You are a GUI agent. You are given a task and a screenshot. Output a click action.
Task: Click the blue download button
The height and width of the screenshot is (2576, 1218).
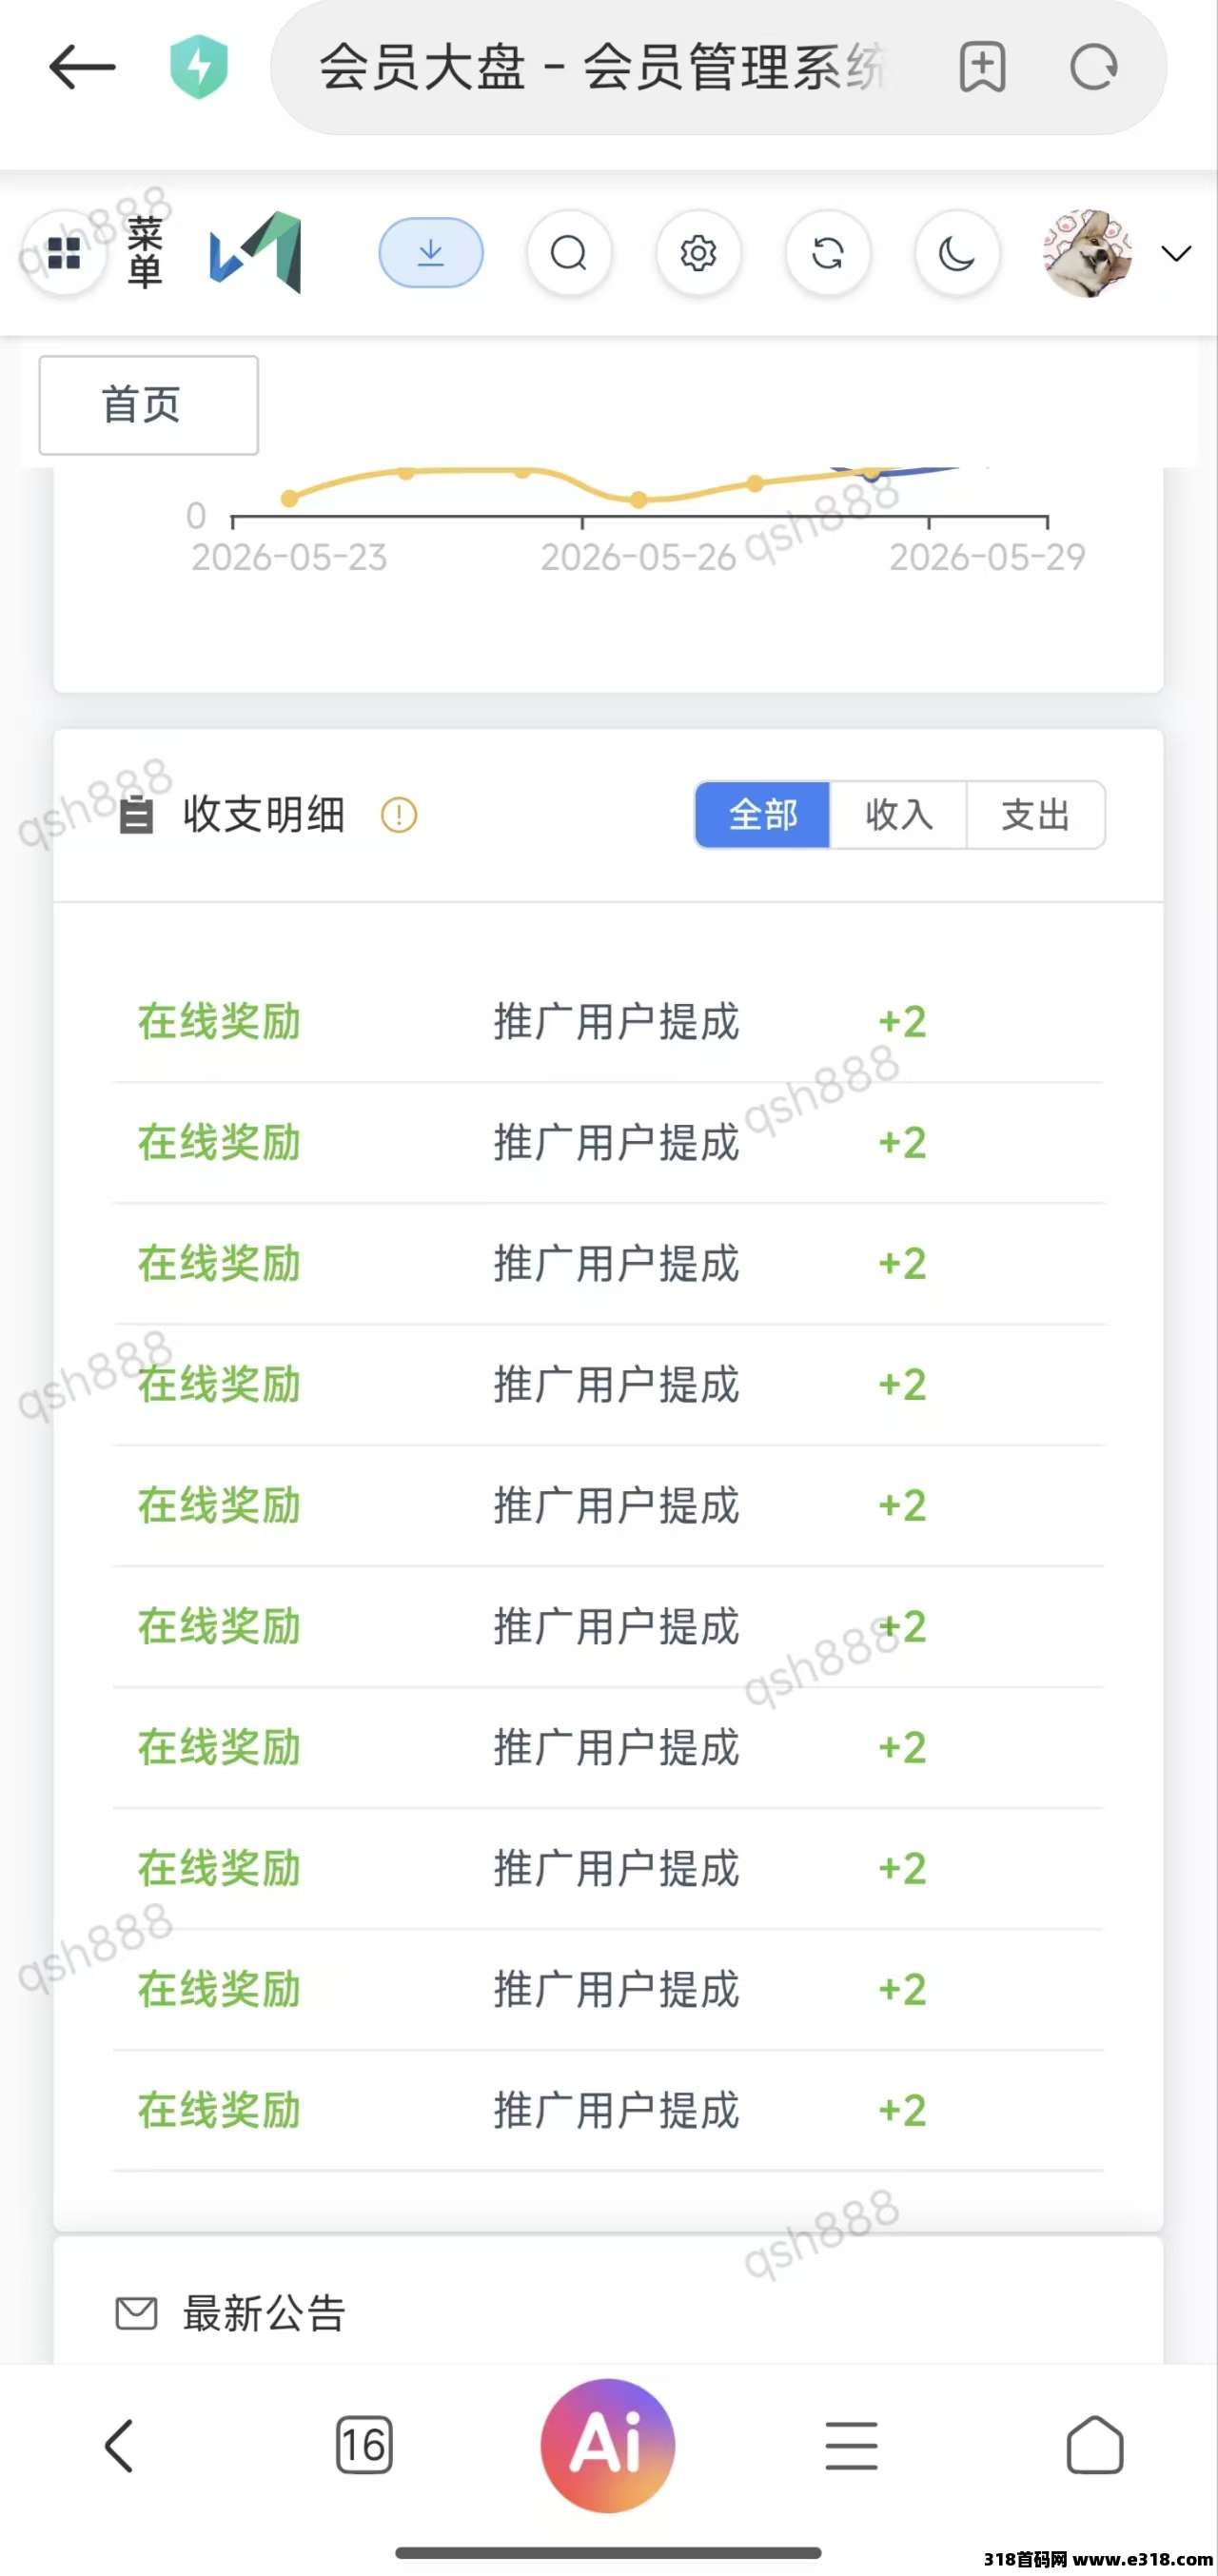pyautogui.click(x=431, y=252)
